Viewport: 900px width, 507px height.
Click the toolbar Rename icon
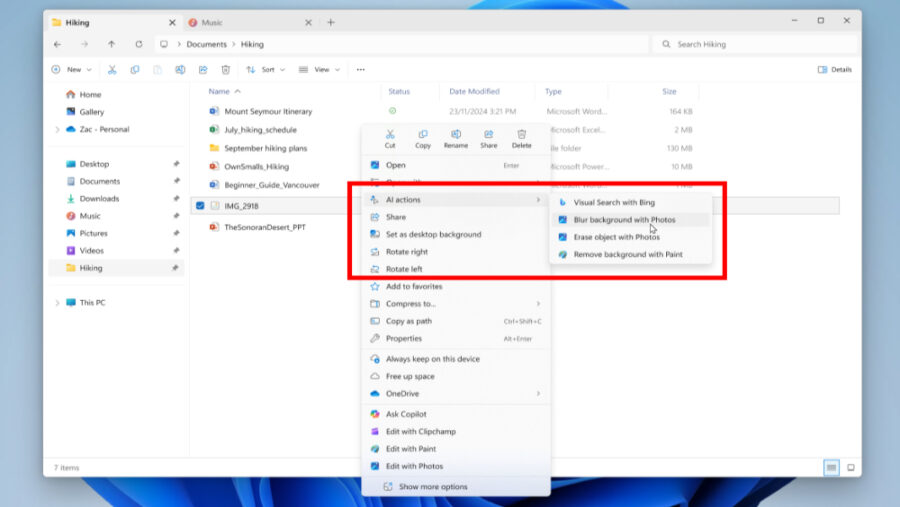tap(180, 69)
